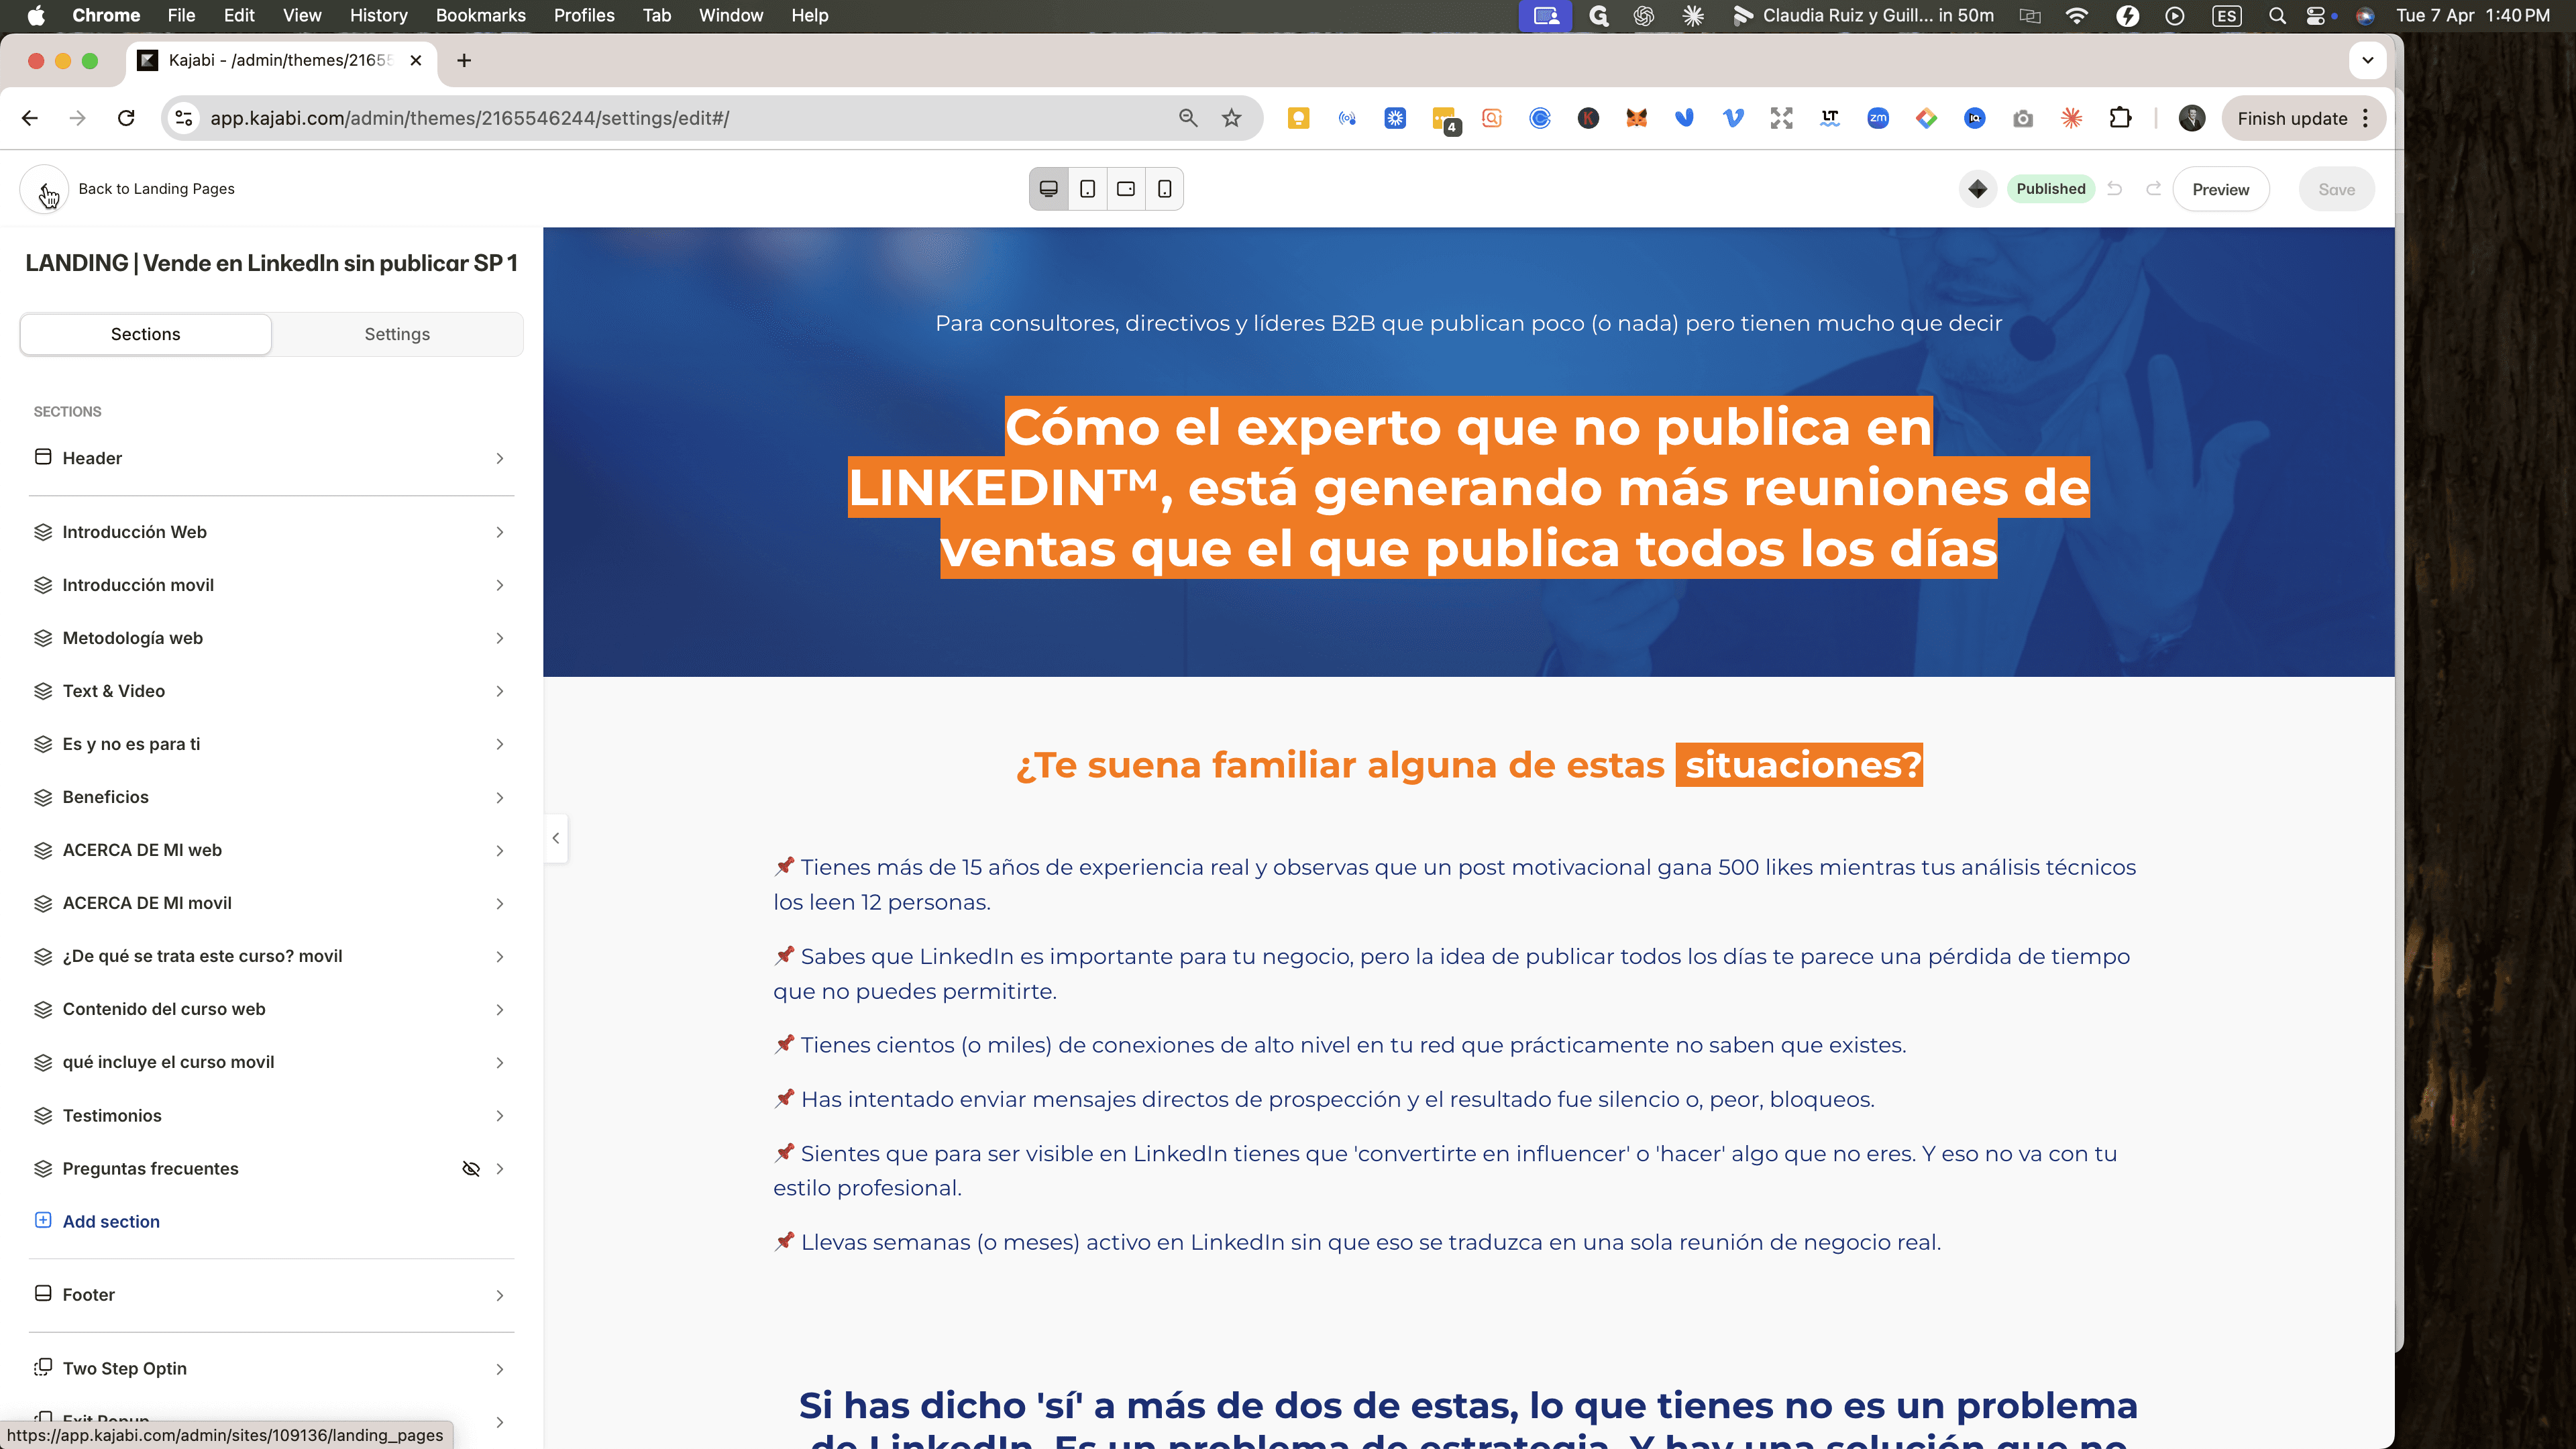The height and width of the screenshot is (1449, 2576).
Task: Open the Zoom extension icon
Action: point(1877,118)
